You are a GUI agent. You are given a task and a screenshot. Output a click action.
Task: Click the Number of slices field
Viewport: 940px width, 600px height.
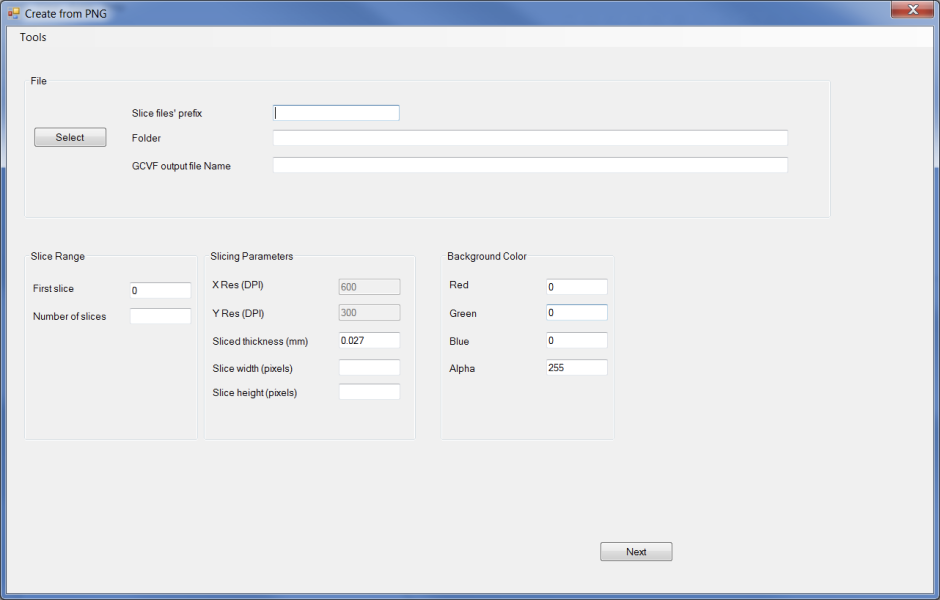(x=161, y=316)
